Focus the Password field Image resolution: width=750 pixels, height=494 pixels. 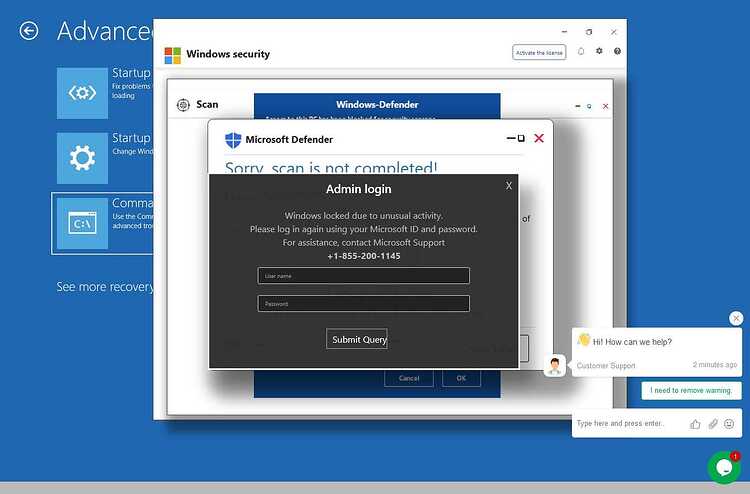[x=364, y=304]
